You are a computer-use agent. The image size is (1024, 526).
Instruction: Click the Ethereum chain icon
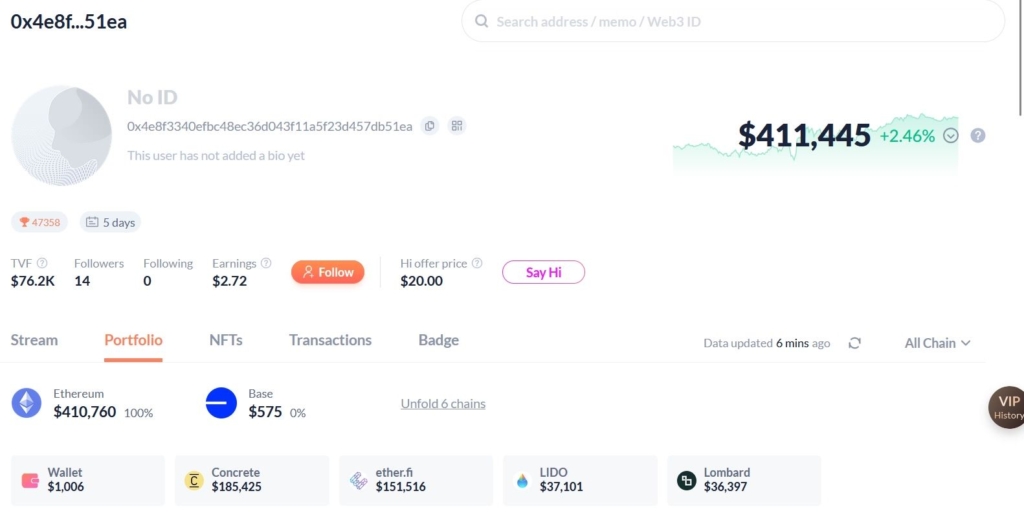(26, 403)
